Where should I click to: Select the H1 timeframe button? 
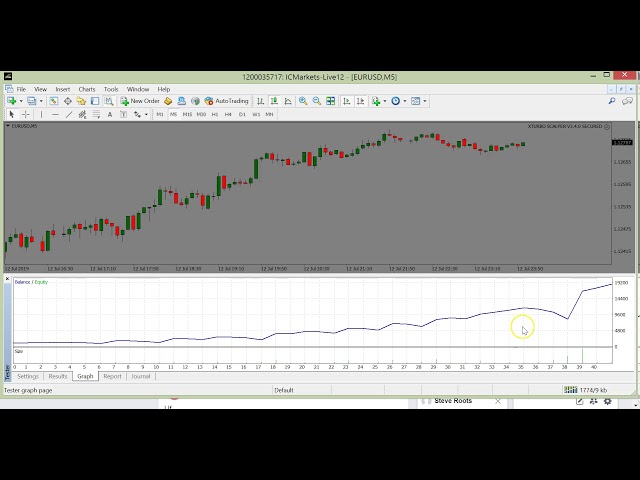tap(215, 114)
